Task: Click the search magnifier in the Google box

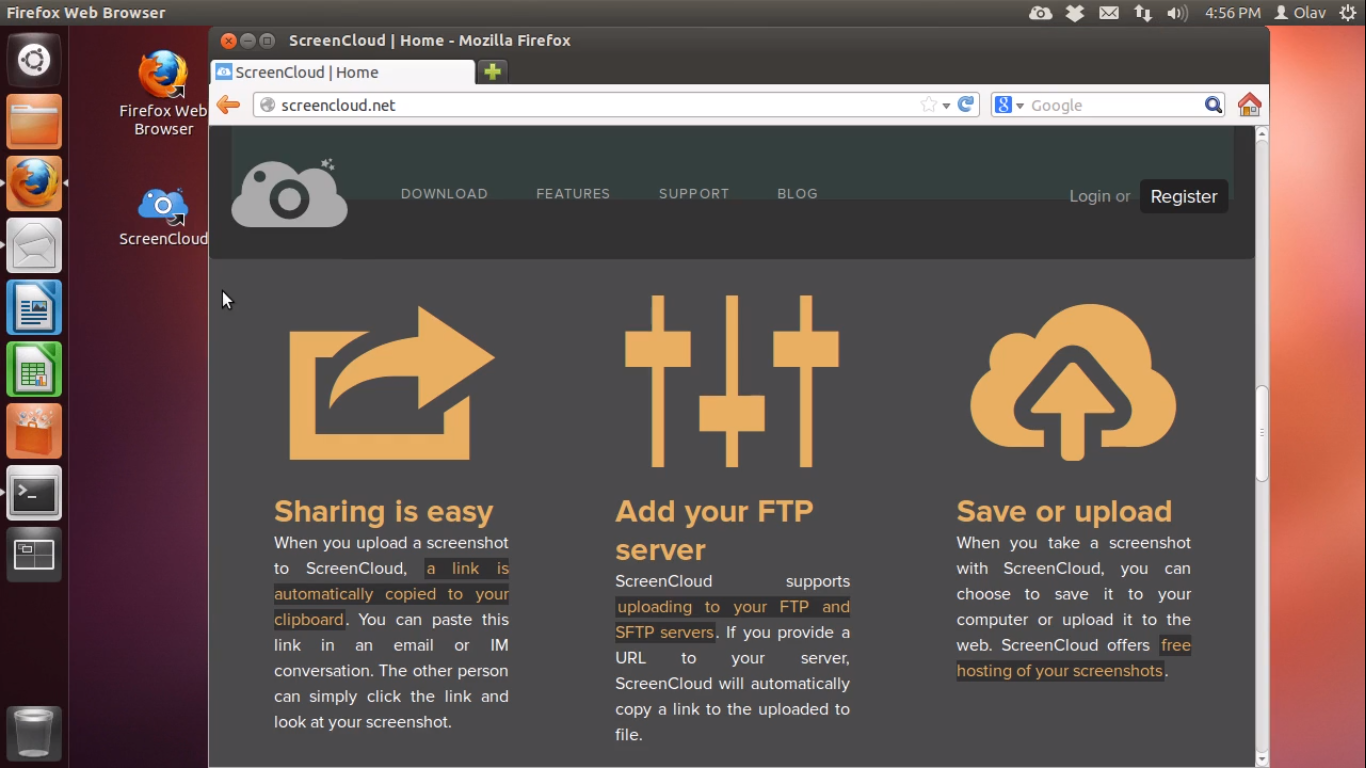Action: [x=1213, y=105]
